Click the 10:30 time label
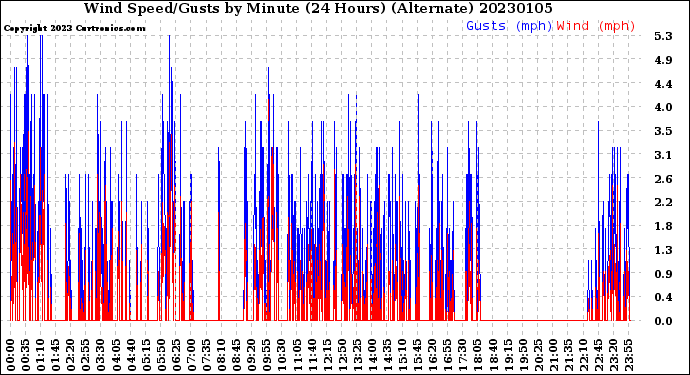Viewport: 690px width, 375px height. (282, 355)
